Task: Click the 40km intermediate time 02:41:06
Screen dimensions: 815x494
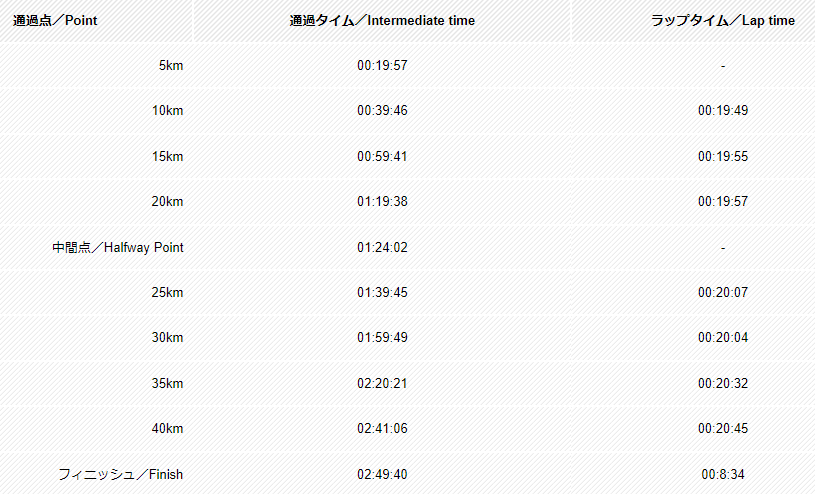Action: pos(382,429)
